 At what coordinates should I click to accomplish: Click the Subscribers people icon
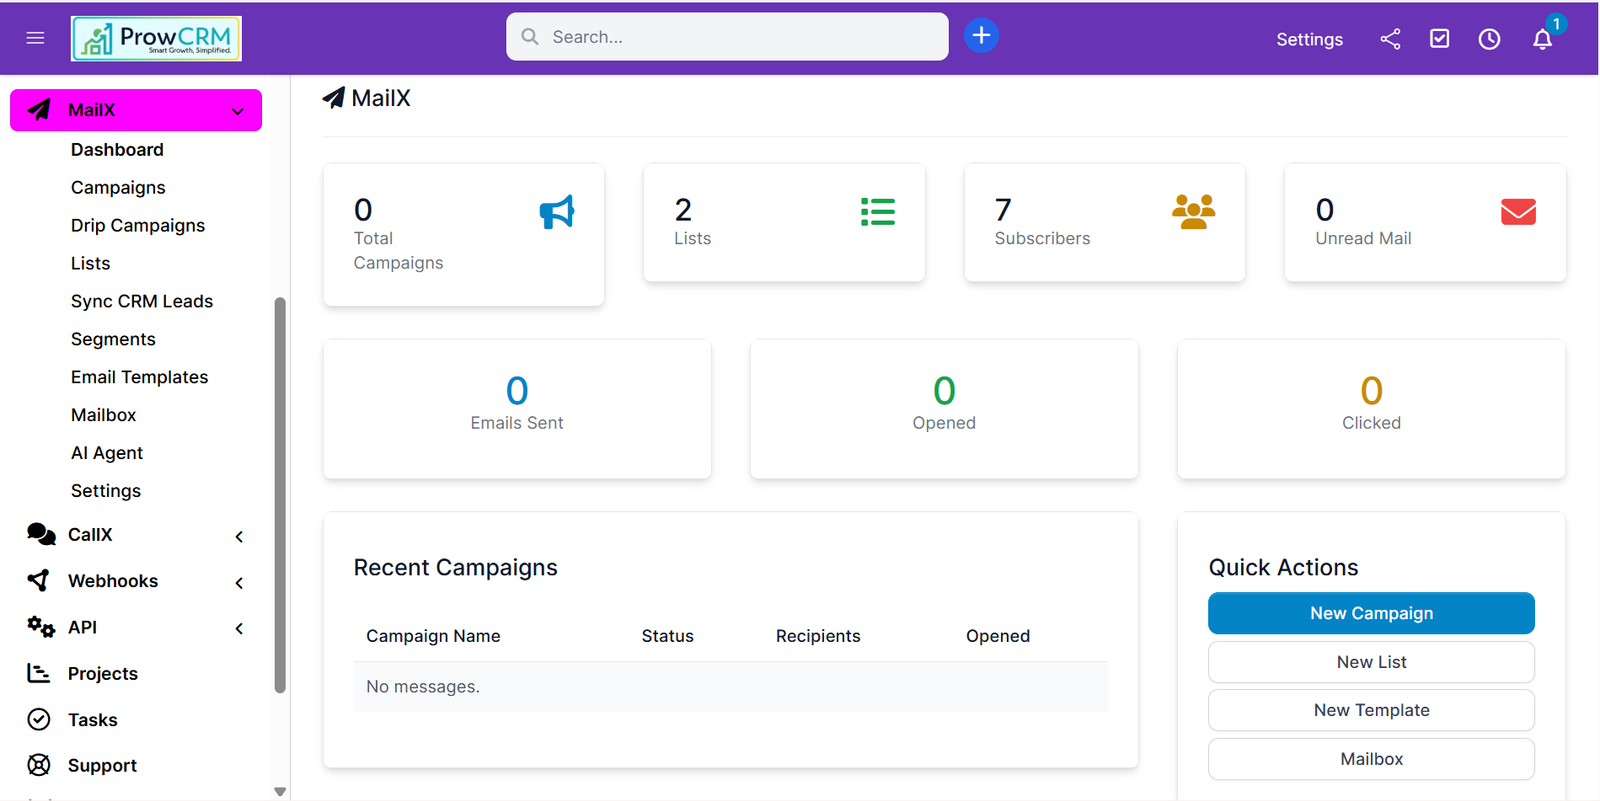tap(1194, 212)
